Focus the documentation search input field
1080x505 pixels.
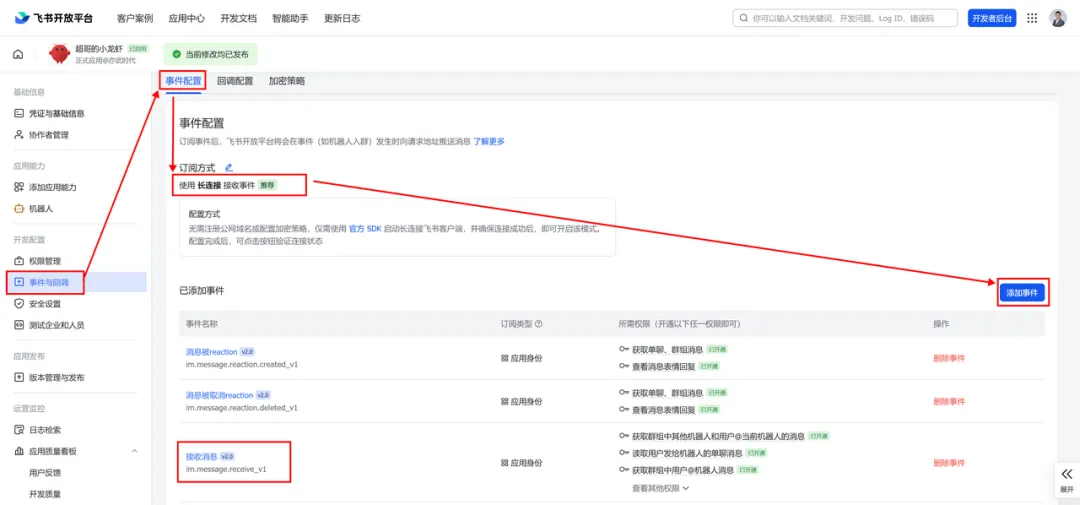pyautogui.click(x=844, y=19)
